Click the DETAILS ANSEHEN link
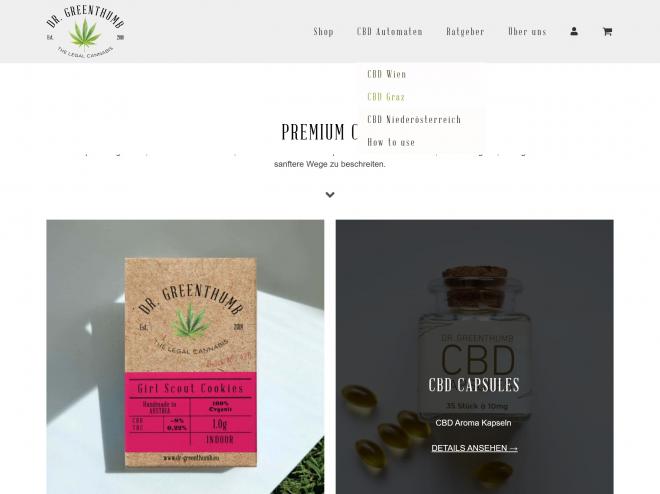The height and width of the screenshot is (494, 660). pos(474,448)
